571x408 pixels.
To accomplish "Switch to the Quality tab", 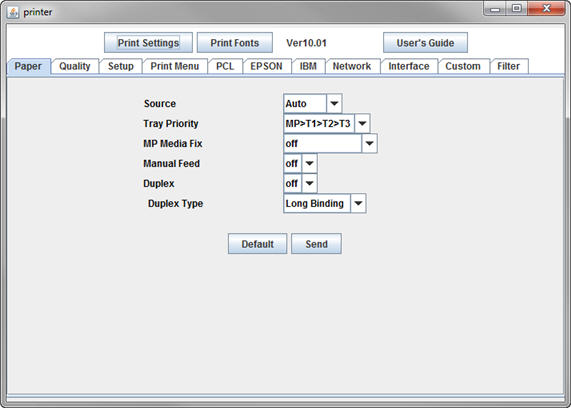I will [75, 66].
